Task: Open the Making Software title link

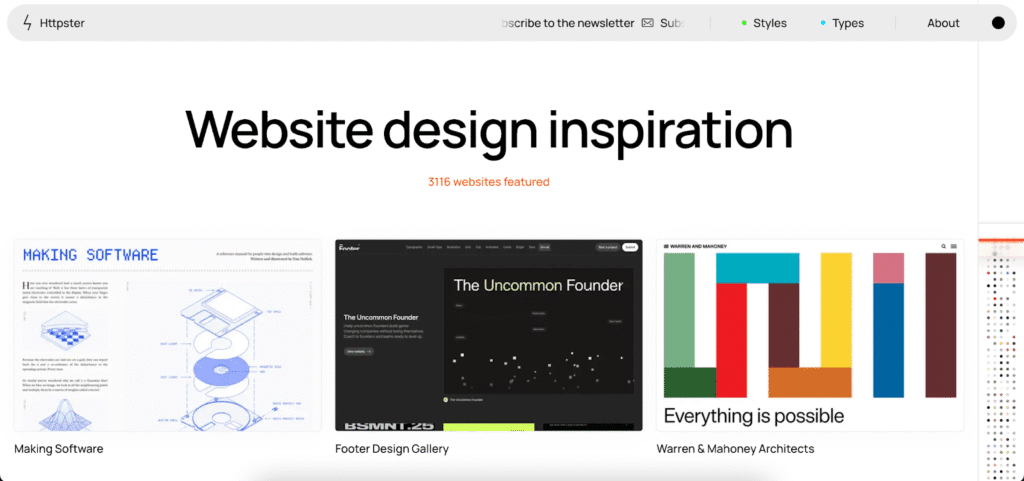Action: coord(58,449)
